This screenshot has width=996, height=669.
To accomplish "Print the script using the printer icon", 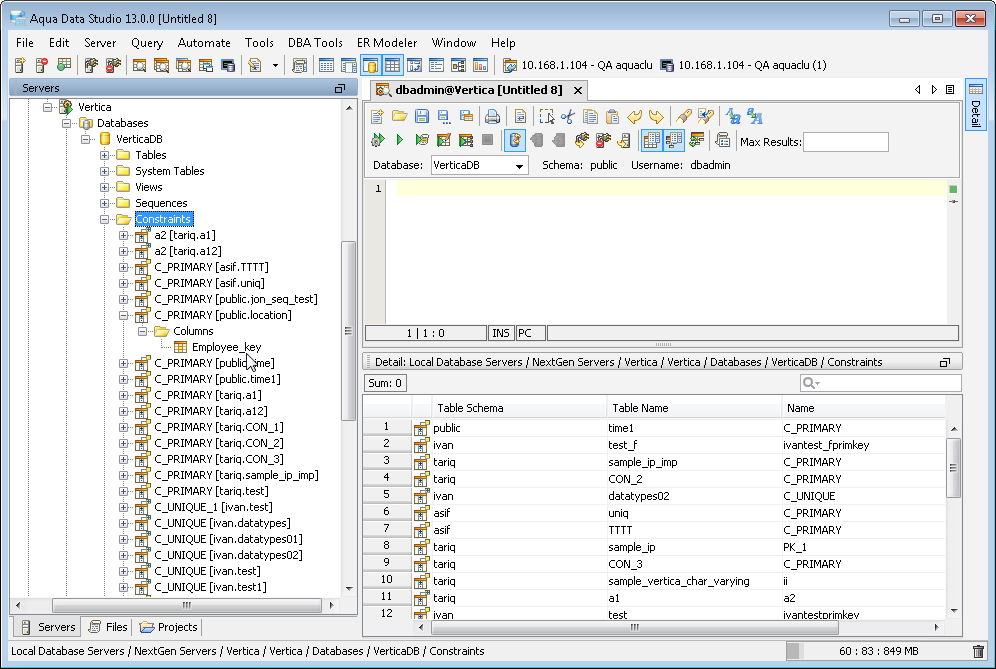I will click(x=492, y=116).
